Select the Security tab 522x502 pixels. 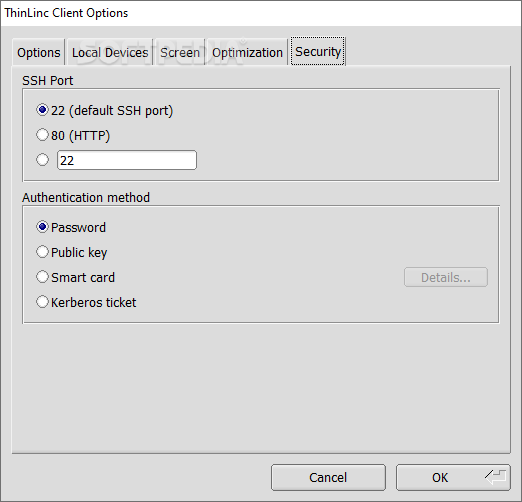click(x=318, y=51)
